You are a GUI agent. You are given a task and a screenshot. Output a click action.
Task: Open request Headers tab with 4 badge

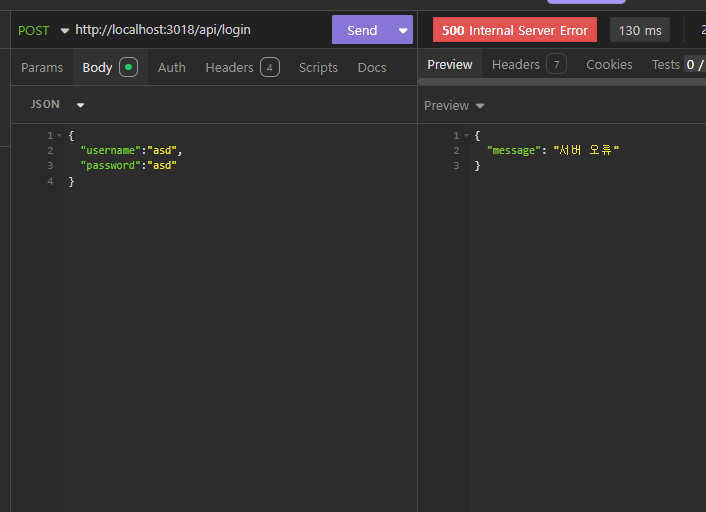[242, 68]
